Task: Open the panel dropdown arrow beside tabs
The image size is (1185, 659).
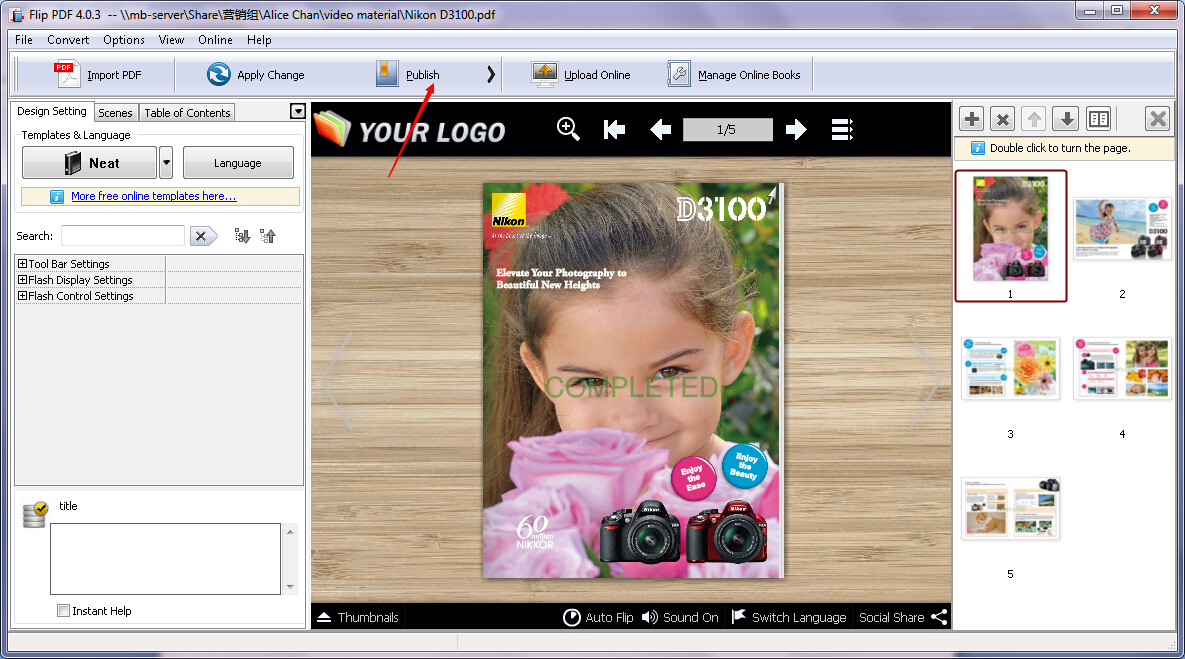Action: tap(298, 112)
